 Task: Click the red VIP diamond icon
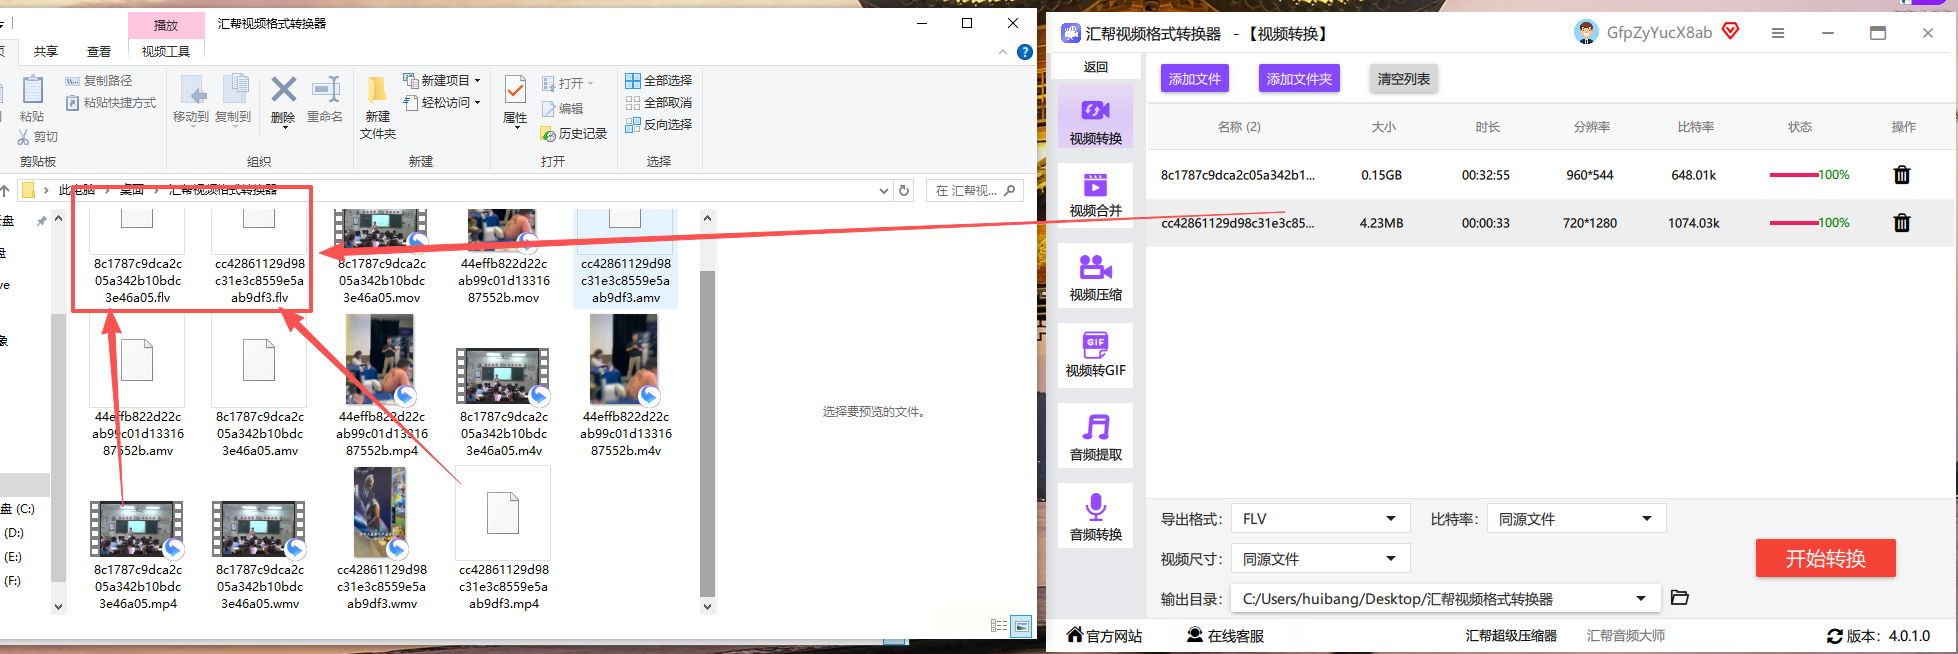pyautogui.click(x=1731, y=31)
